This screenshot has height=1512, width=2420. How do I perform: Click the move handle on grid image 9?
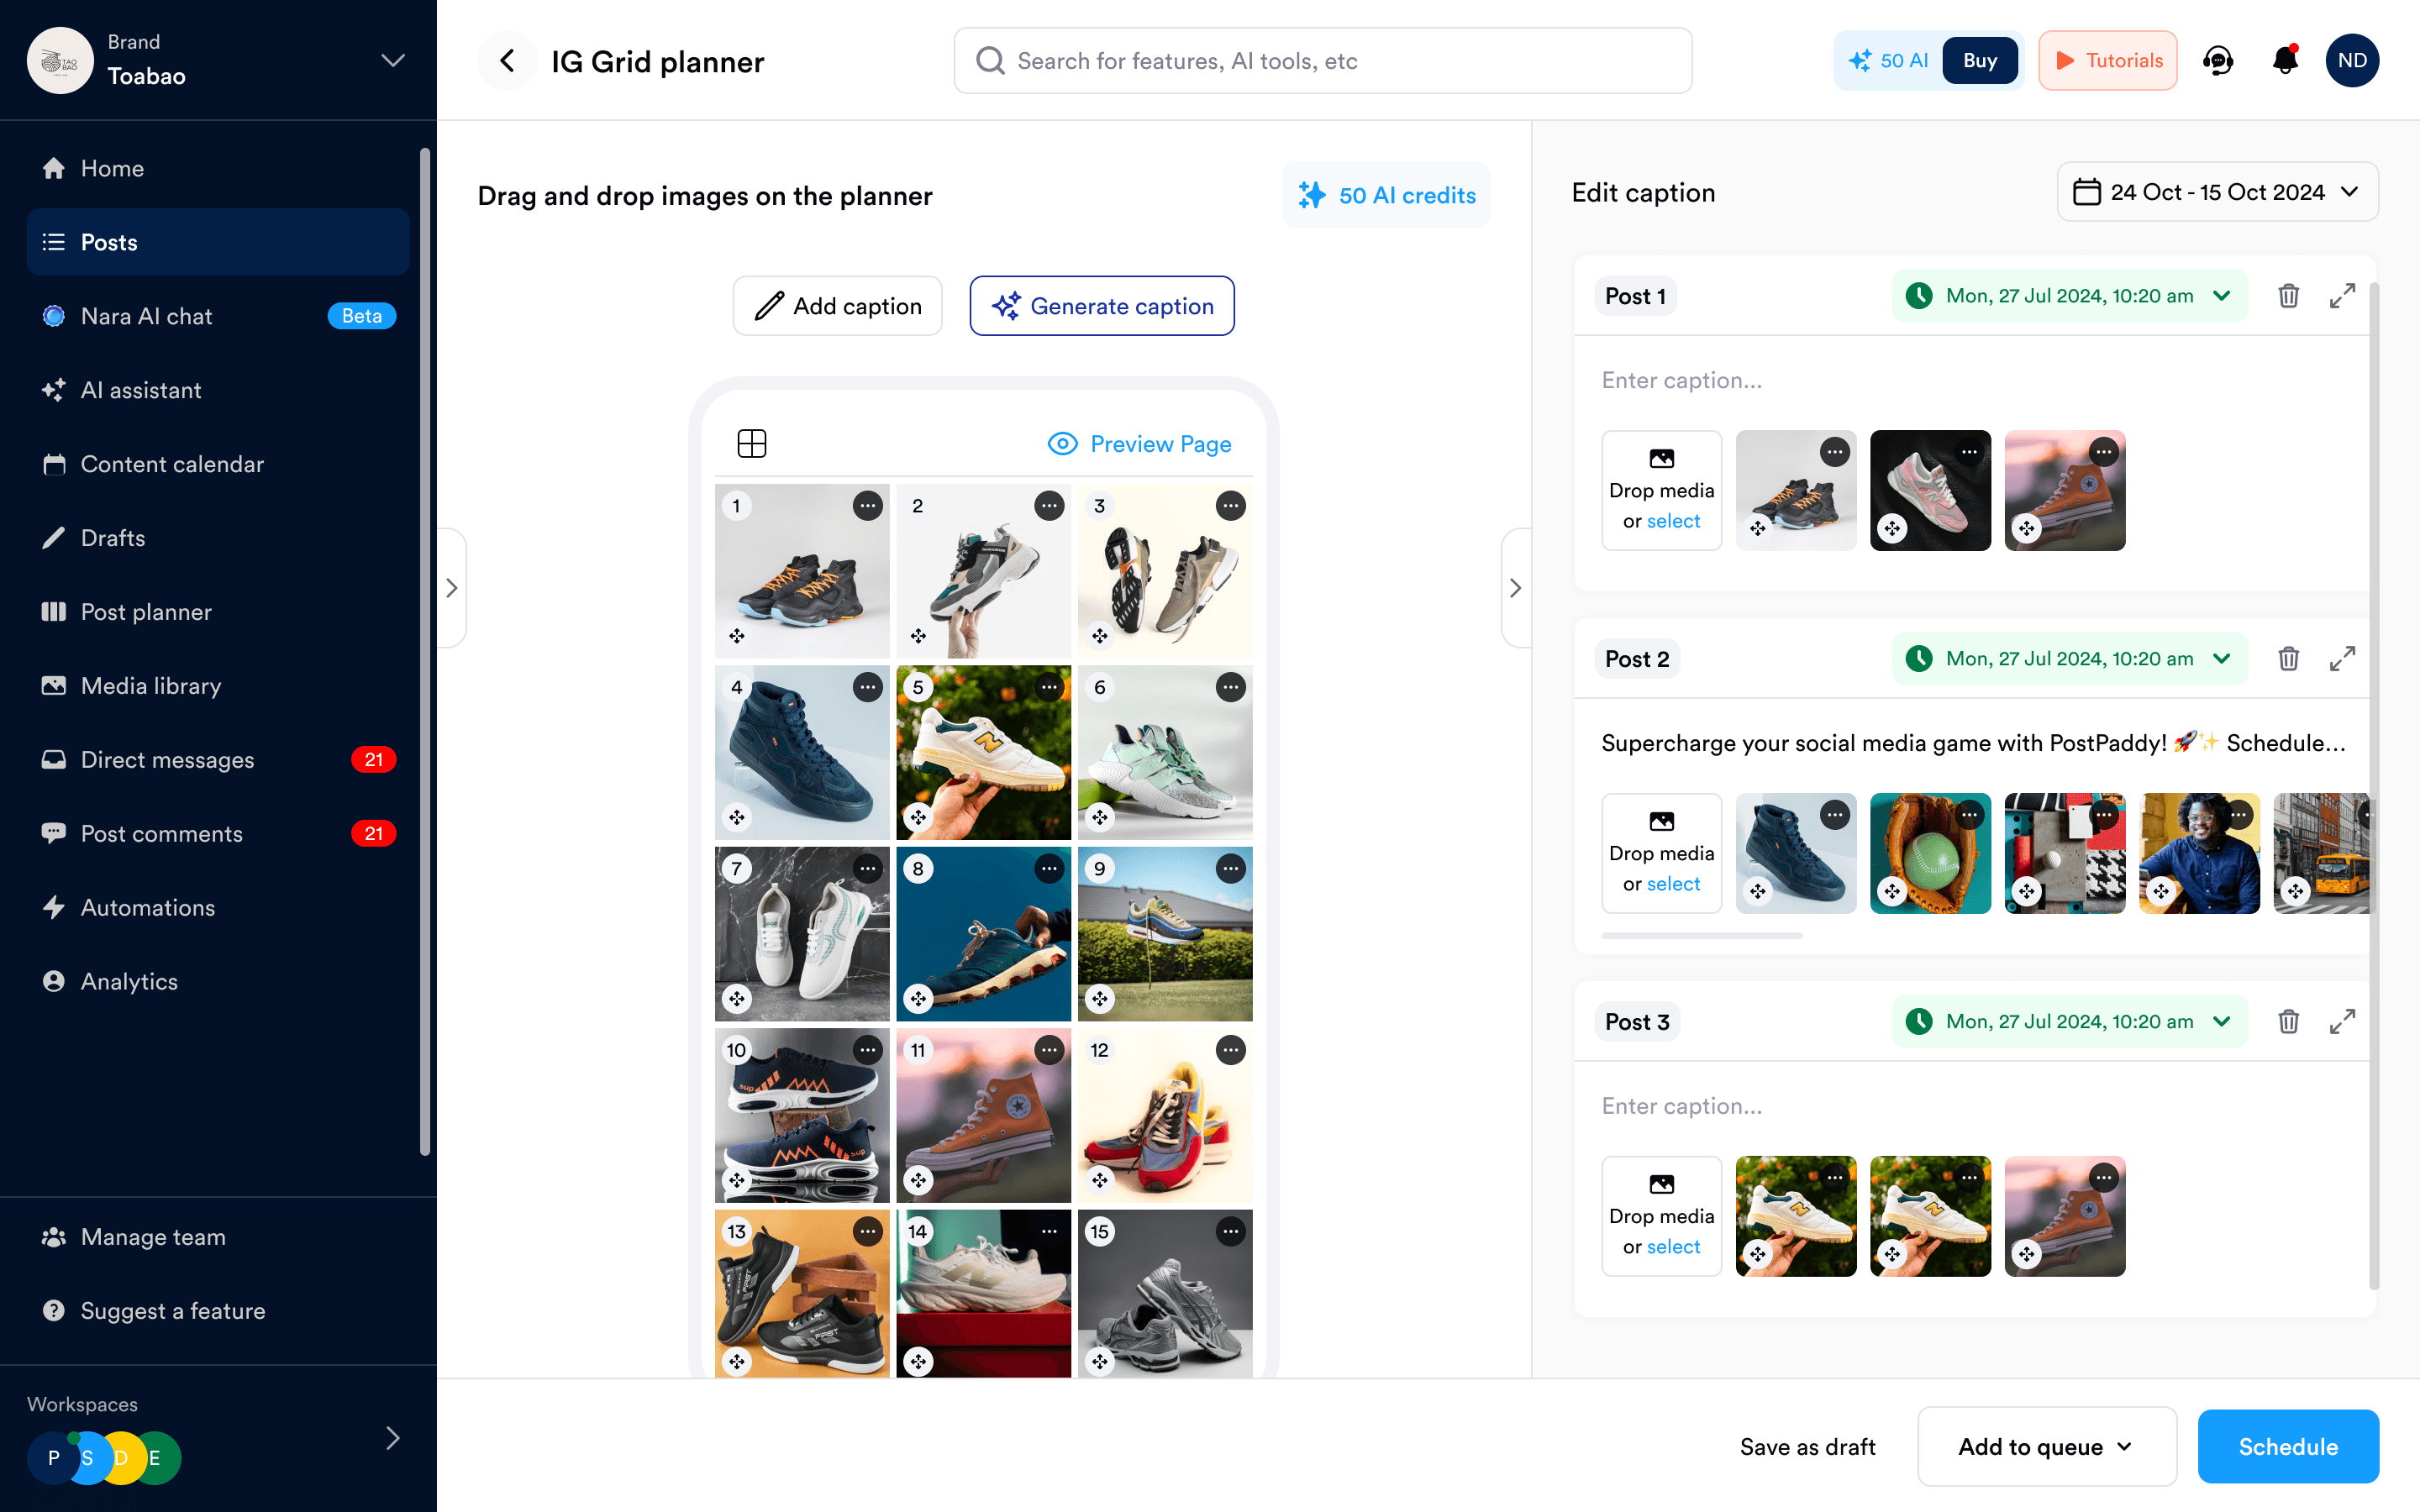point(1100,999)
